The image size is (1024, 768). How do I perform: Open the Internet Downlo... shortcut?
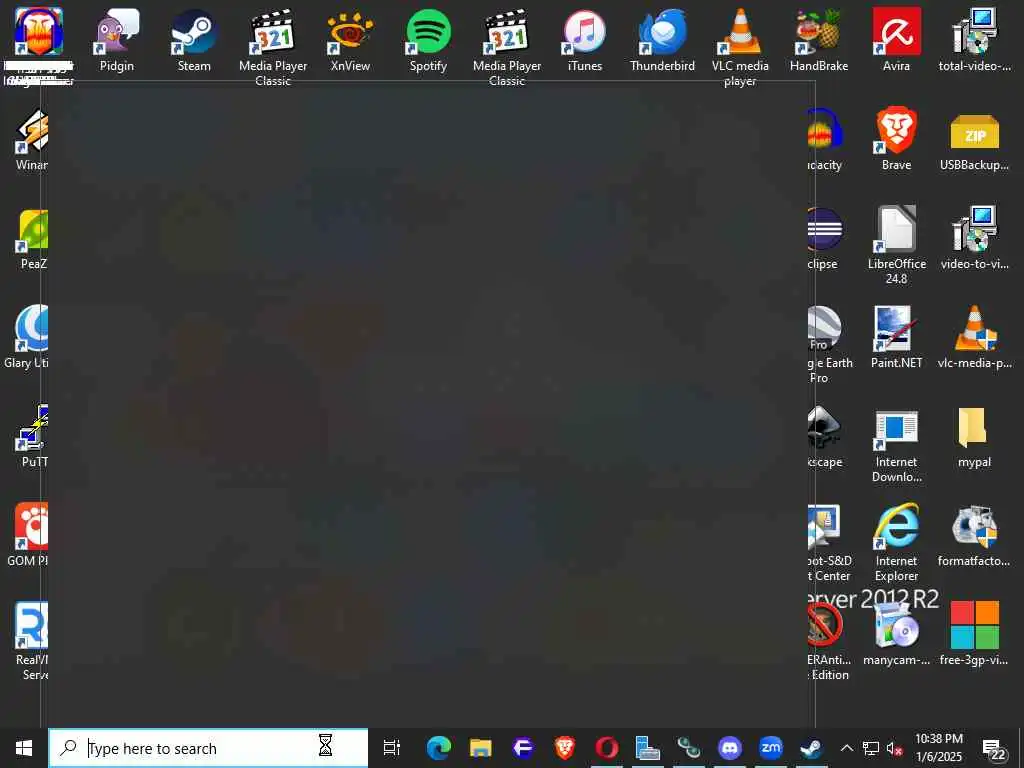[x=897, y=446]
